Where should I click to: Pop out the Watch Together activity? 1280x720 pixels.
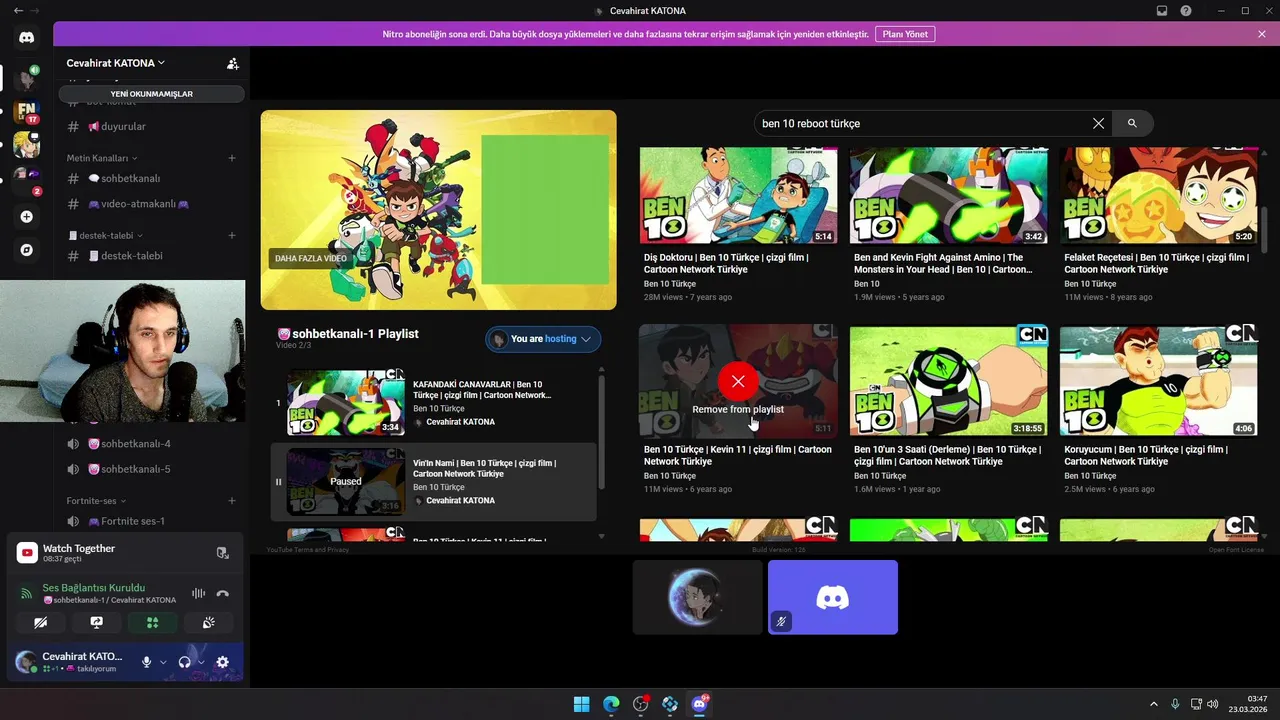(222, 553)
